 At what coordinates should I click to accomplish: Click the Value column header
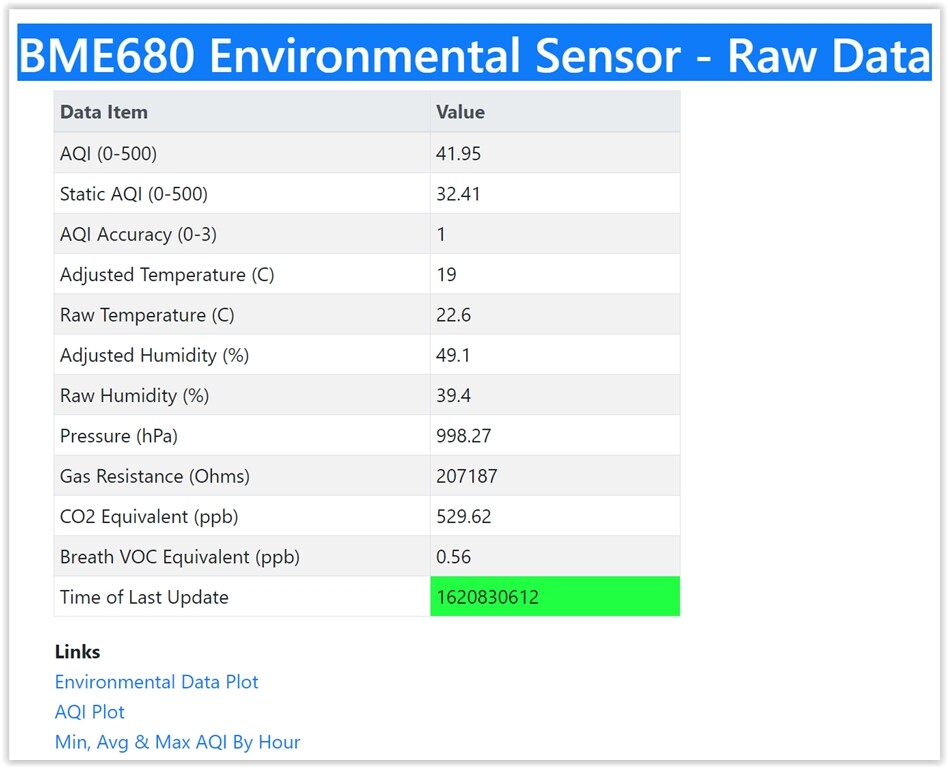460,112
